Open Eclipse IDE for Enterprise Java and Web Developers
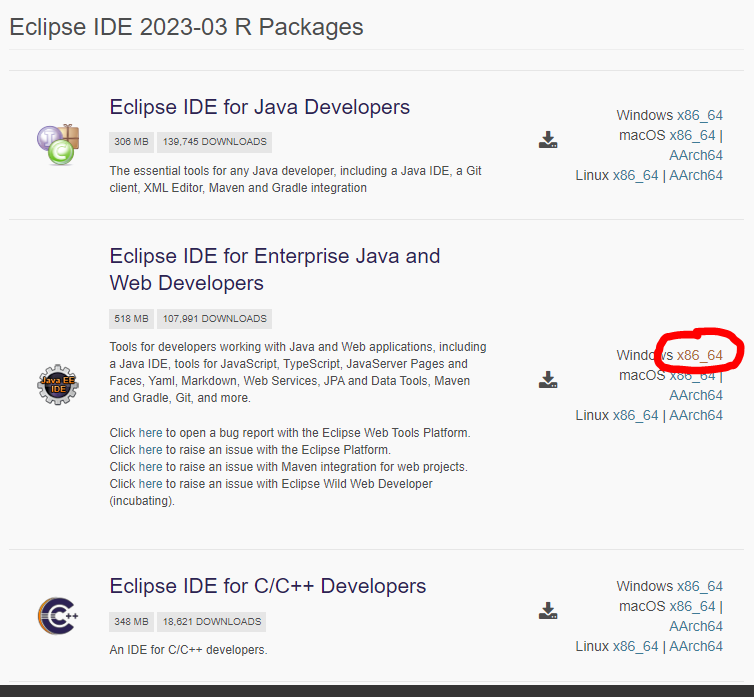 click(x=275, y=269)
